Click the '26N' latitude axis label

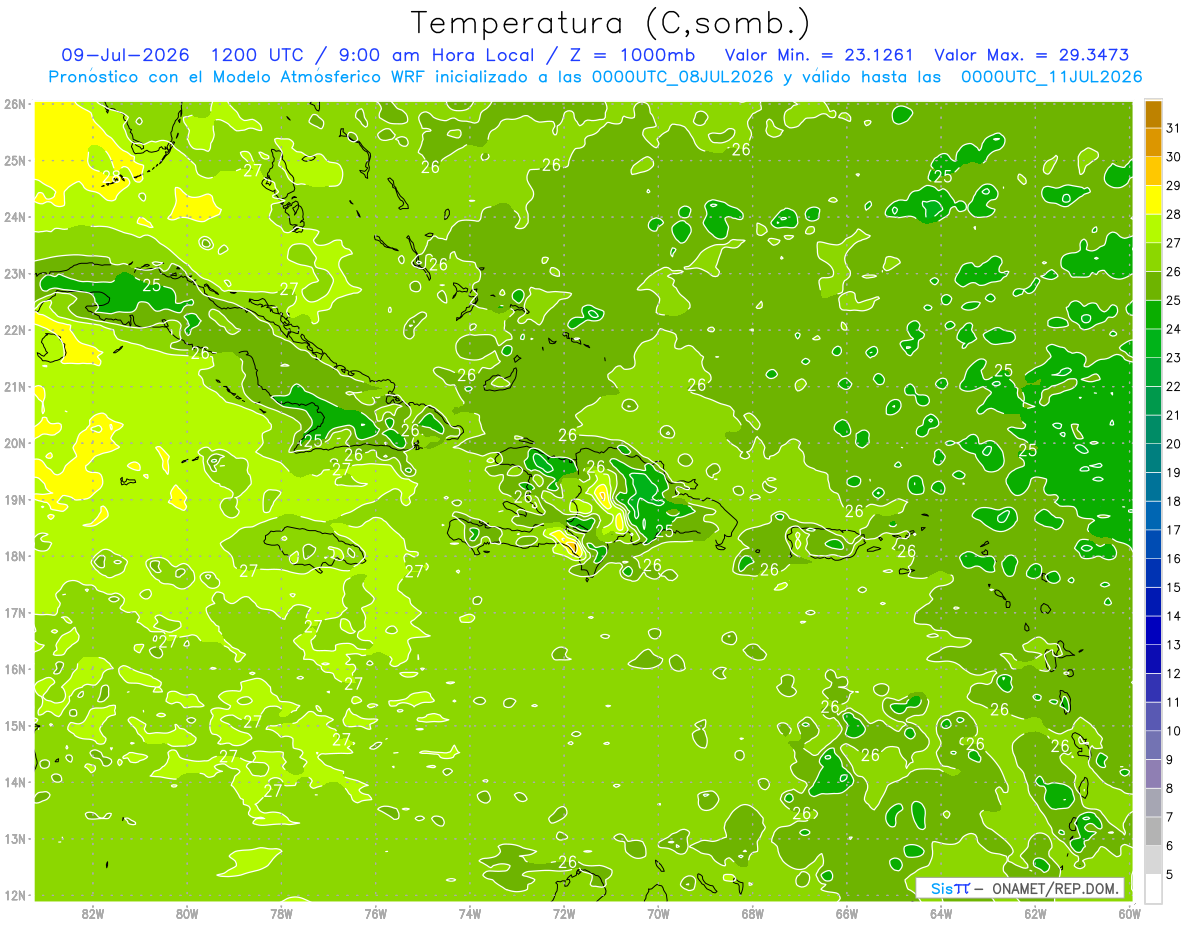coord(16,104)
